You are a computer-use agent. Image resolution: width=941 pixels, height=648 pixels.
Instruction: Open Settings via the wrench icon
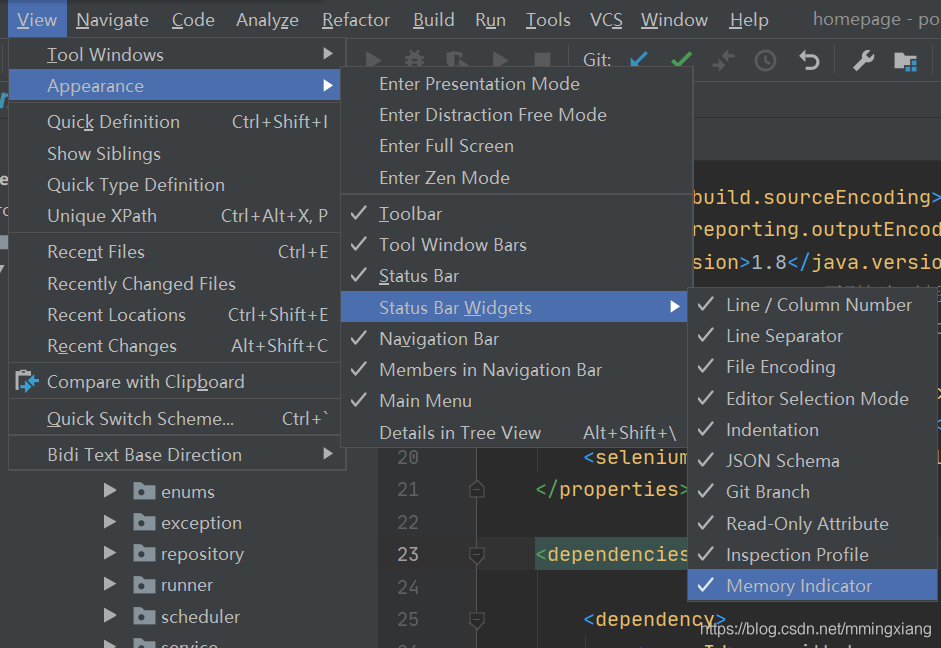[864, 61]
